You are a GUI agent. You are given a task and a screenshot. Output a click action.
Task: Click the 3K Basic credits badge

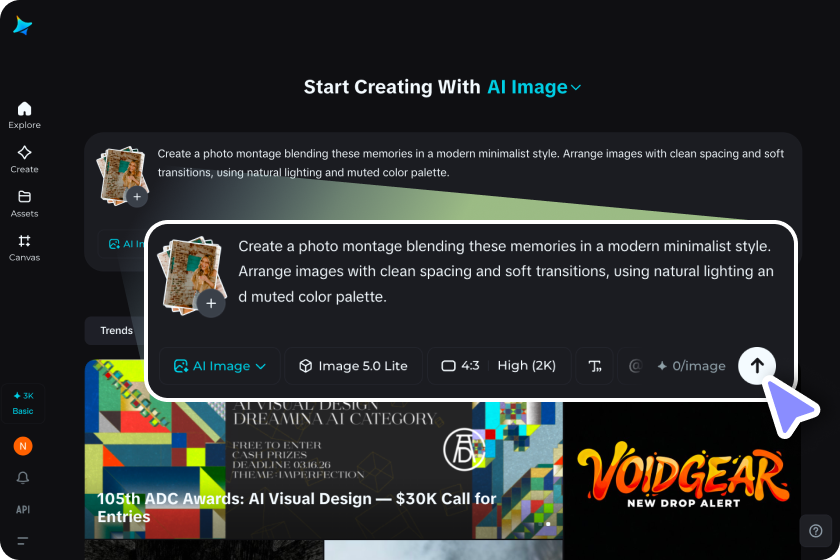[x=23, y=404]
